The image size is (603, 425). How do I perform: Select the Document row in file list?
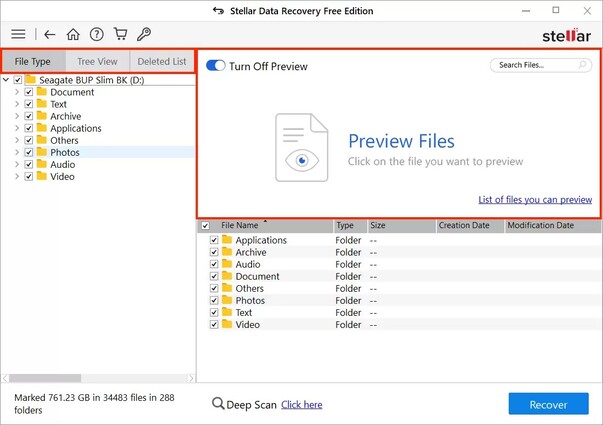click(399, 276)
